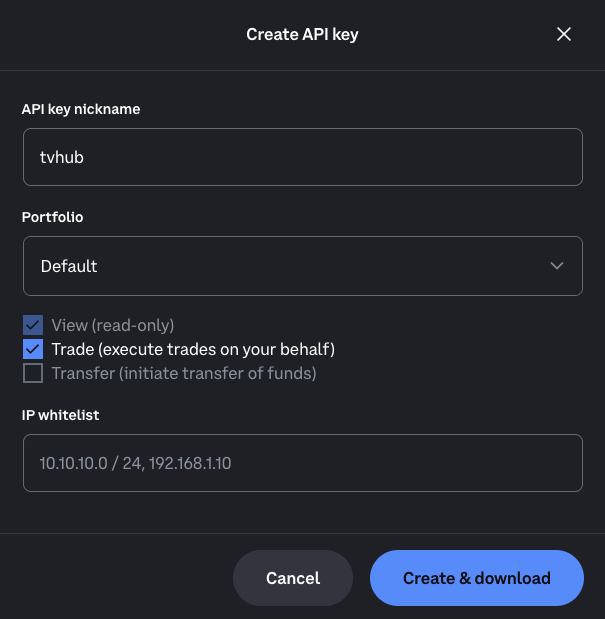Place cursor on the tvhub nickname text
Viewport: 605px width, 619px height.
[62, 157]
